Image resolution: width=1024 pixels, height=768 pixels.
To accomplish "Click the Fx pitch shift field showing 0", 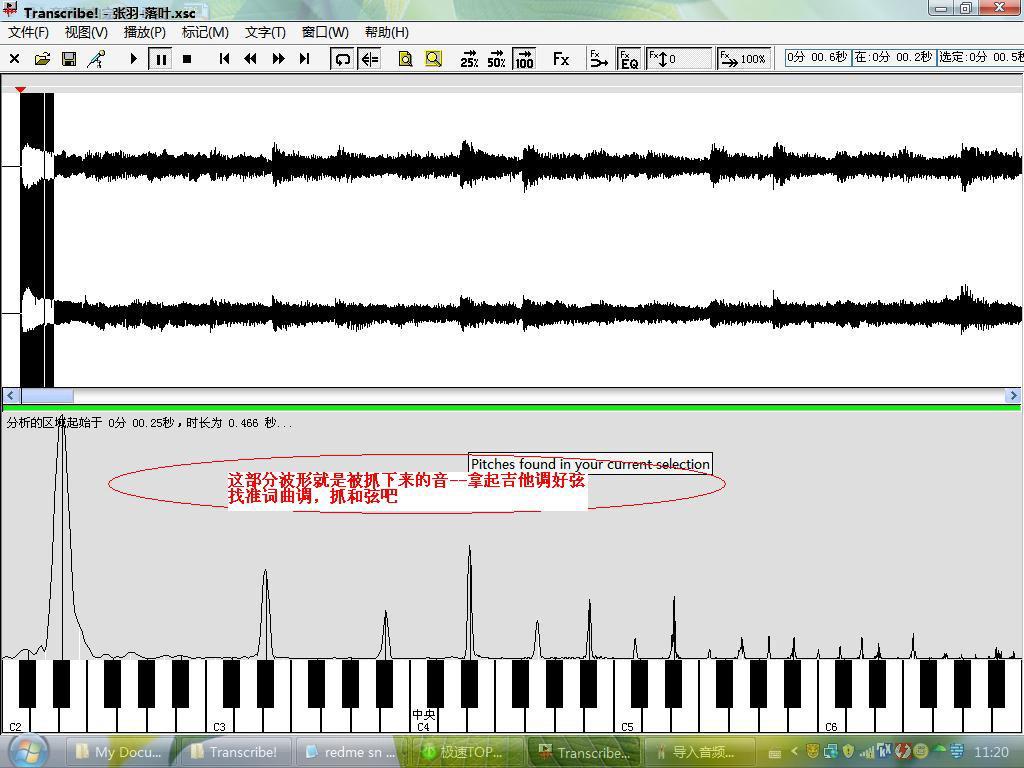I will click(x=679, y=59).
